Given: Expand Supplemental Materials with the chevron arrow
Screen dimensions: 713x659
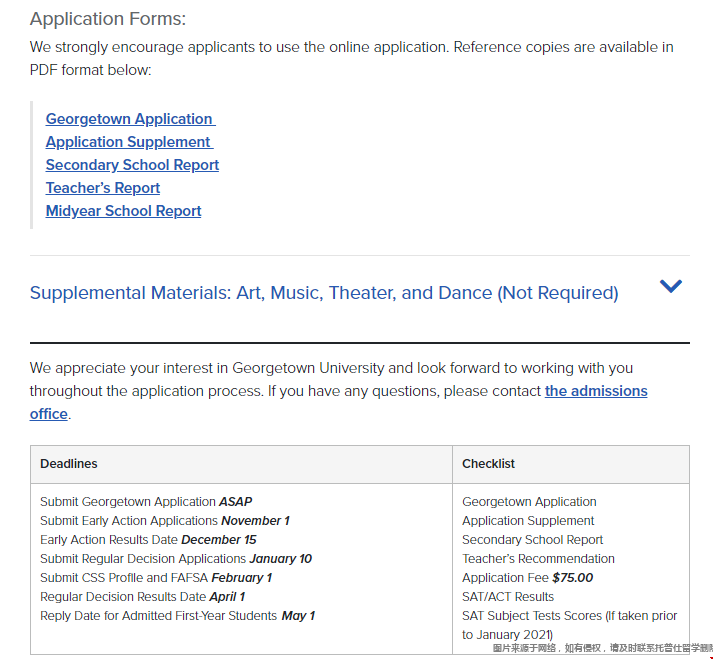Looking at the screenshot, I should pos(670,286).
